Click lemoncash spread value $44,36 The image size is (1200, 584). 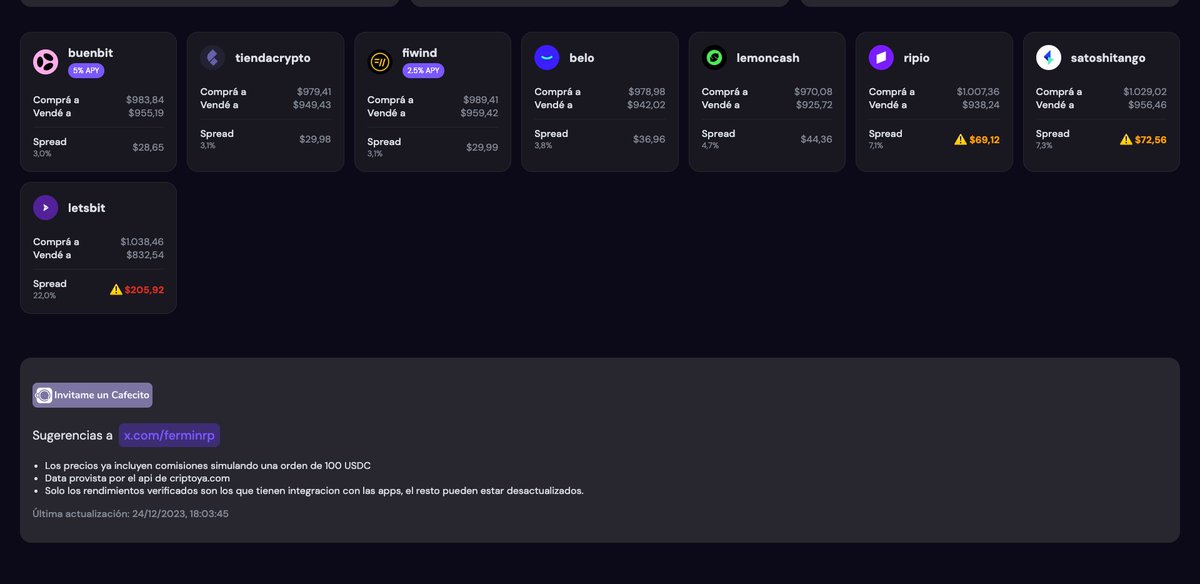[816, 139]
